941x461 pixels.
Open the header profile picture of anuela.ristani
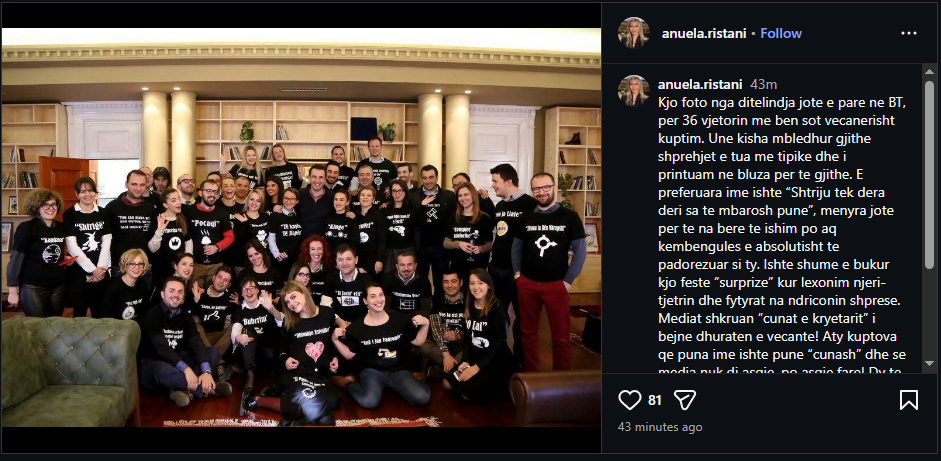click(x=634, y=33)
